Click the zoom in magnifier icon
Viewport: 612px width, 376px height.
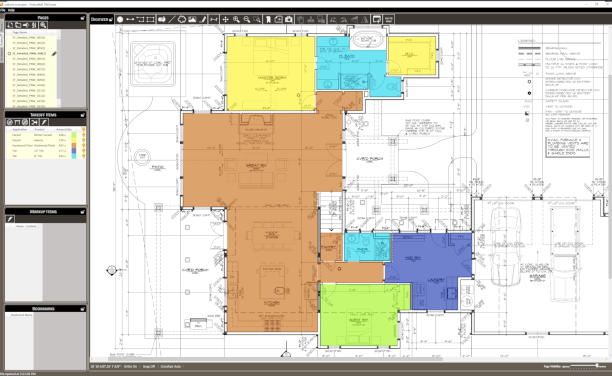point(236,19)
